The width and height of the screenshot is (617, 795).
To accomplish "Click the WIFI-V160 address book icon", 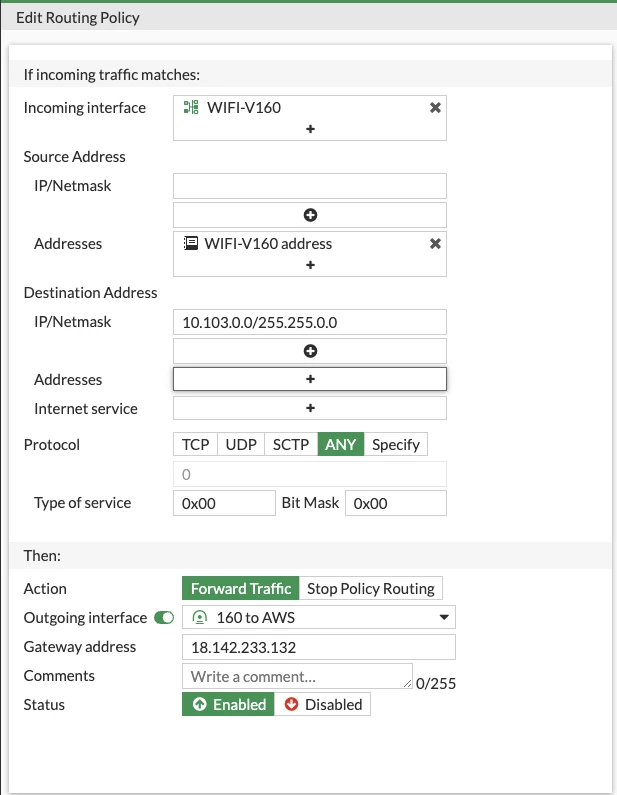I will point(191,243).
